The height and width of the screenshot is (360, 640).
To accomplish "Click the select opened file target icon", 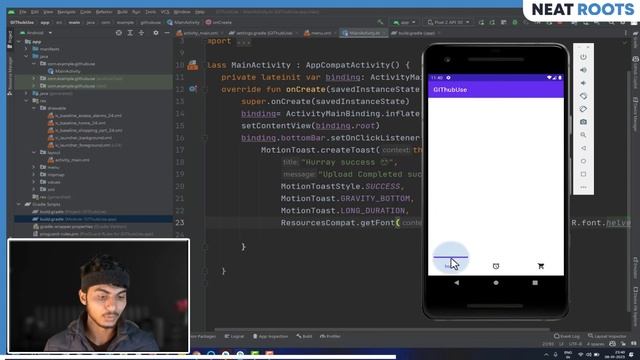I will 118,33.
